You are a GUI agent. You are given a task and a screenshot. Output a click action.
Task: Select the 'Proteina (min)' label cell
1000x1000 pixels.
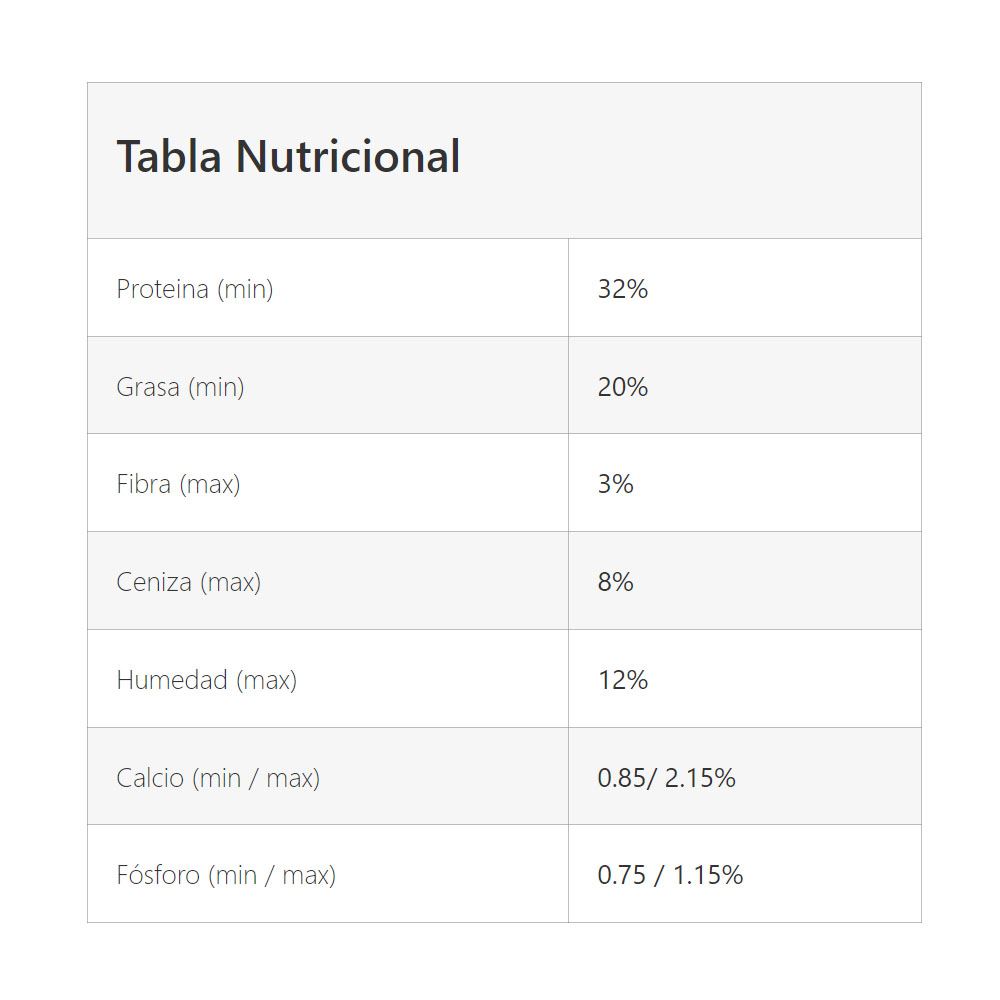195,289
